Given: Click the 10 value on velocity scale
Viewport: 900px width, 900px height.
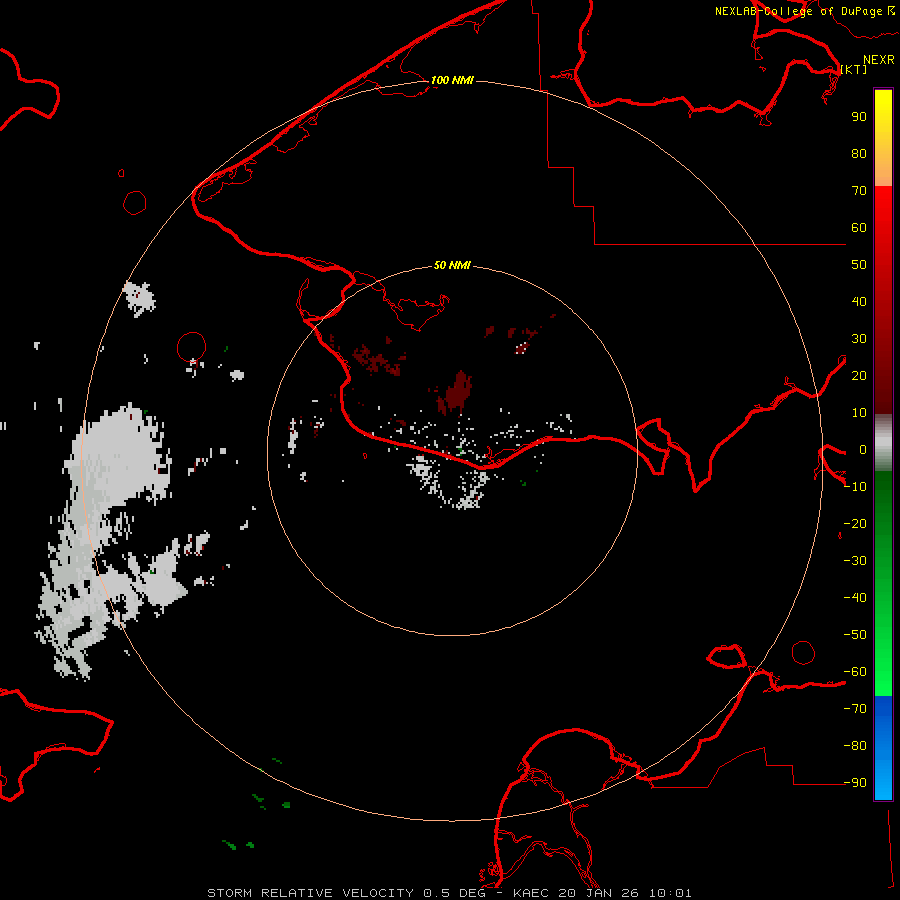Looking at the screenshot, I should (x=859, y=413).
